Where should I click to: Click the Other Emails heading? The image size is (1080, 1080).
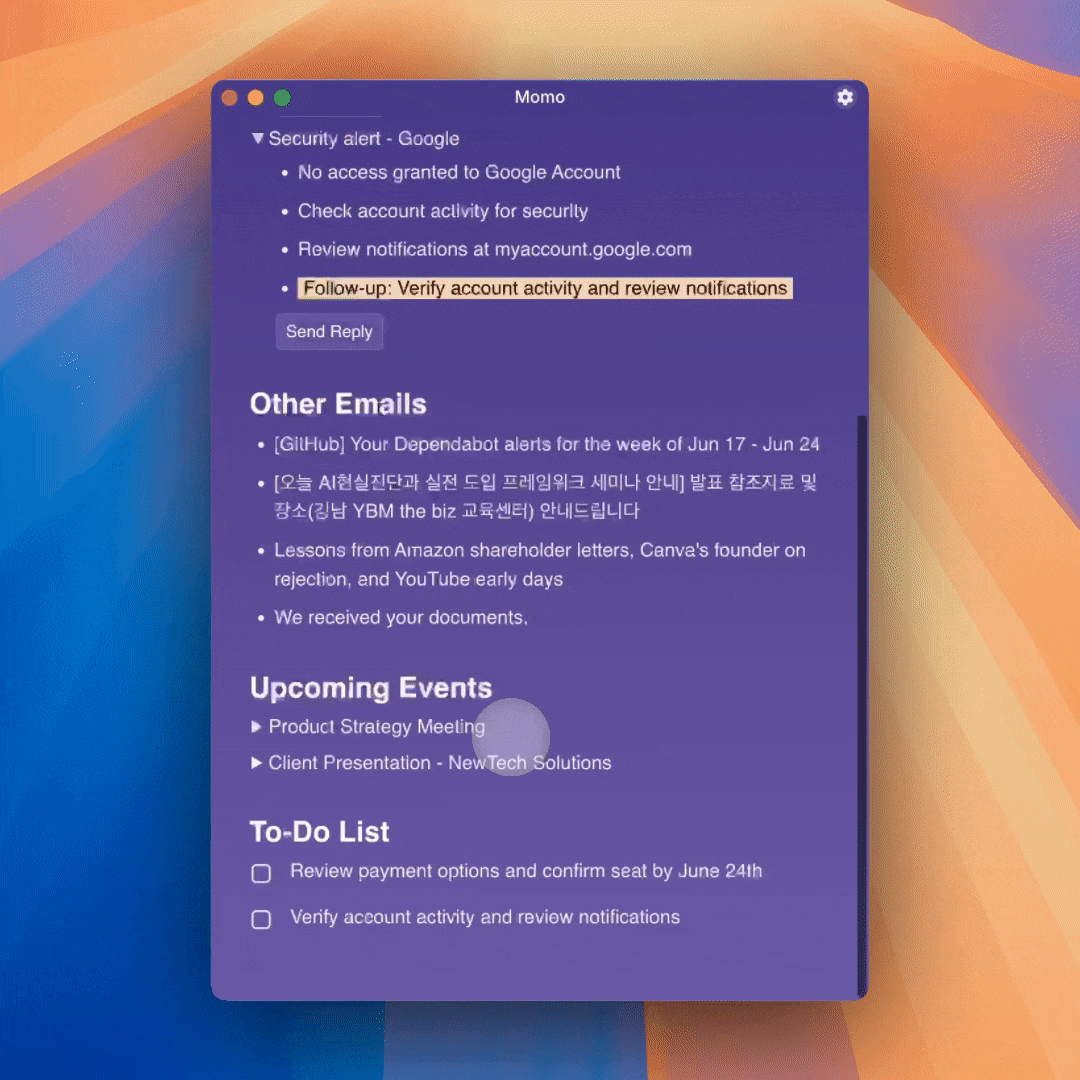click(x=338, y=404)
